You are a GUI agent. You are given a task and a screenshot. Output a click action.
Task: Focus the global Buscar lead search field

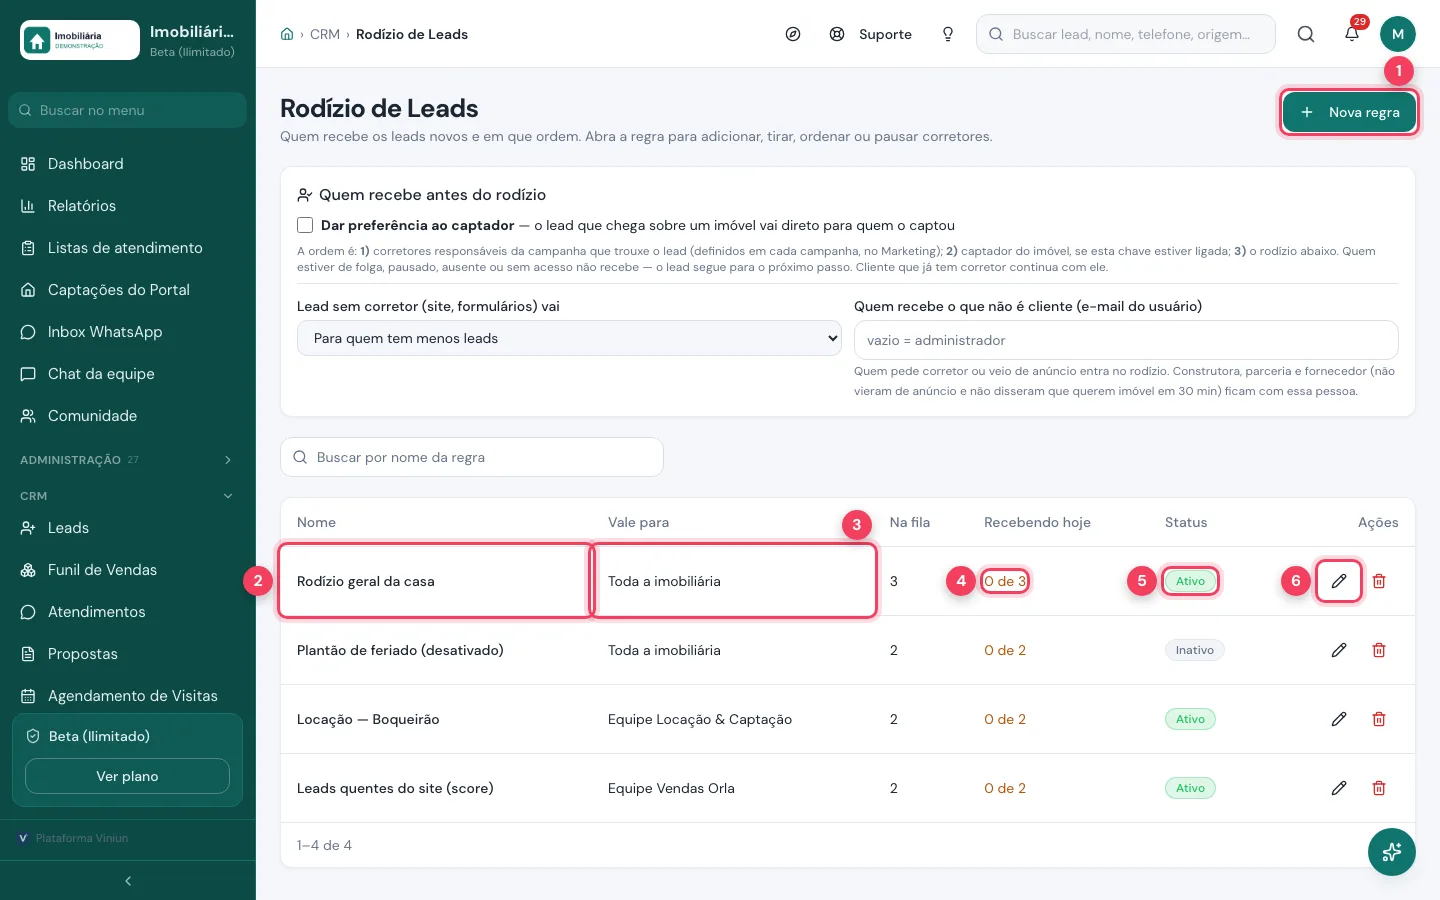click(1126, 34)
